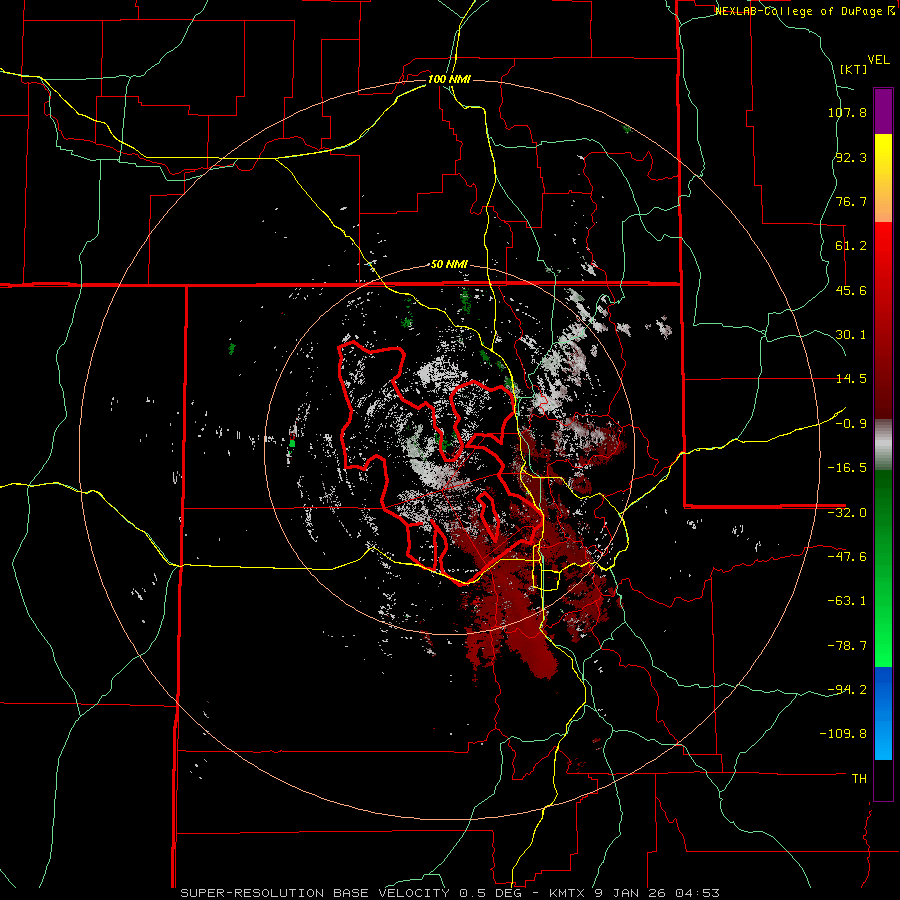
Task: Click the 14.5 value on velocity scale
Action: (851, 379)
